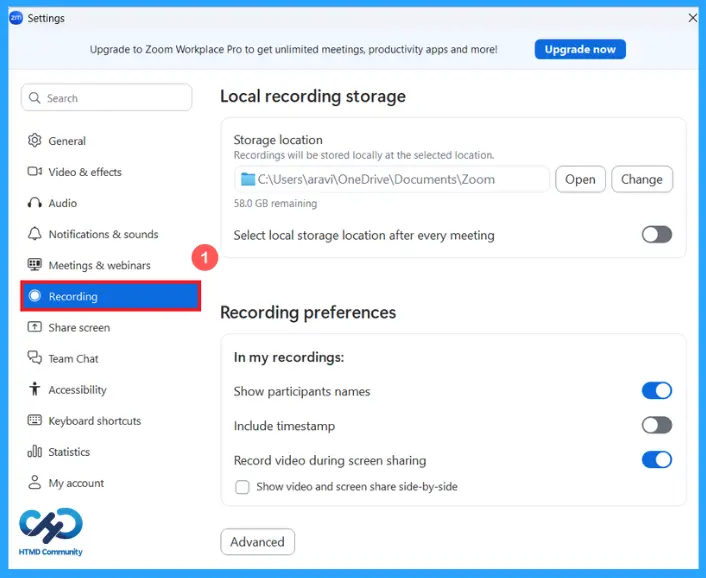Click the Video & effects camera icon

[35, 172]
